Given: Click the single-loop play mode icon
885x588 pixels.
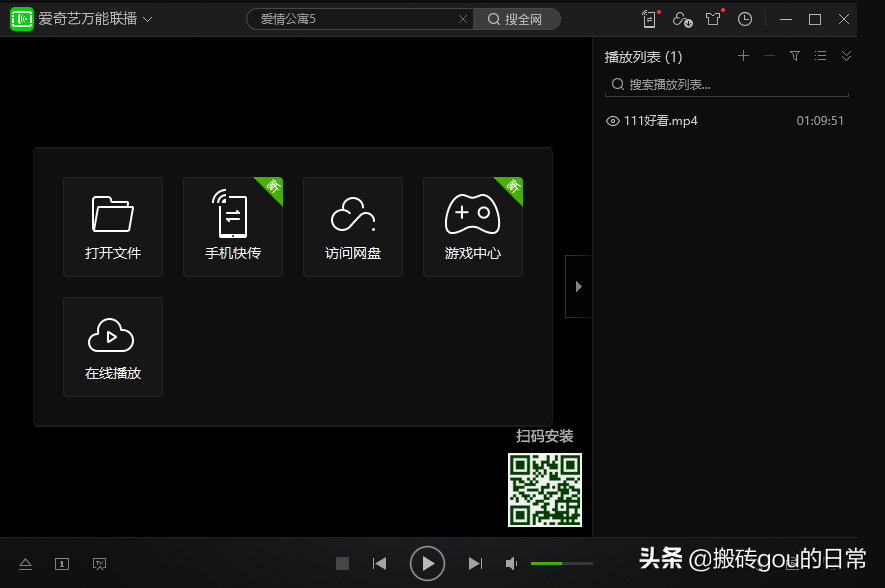Looking at the screenshot, I should (62, 564).
